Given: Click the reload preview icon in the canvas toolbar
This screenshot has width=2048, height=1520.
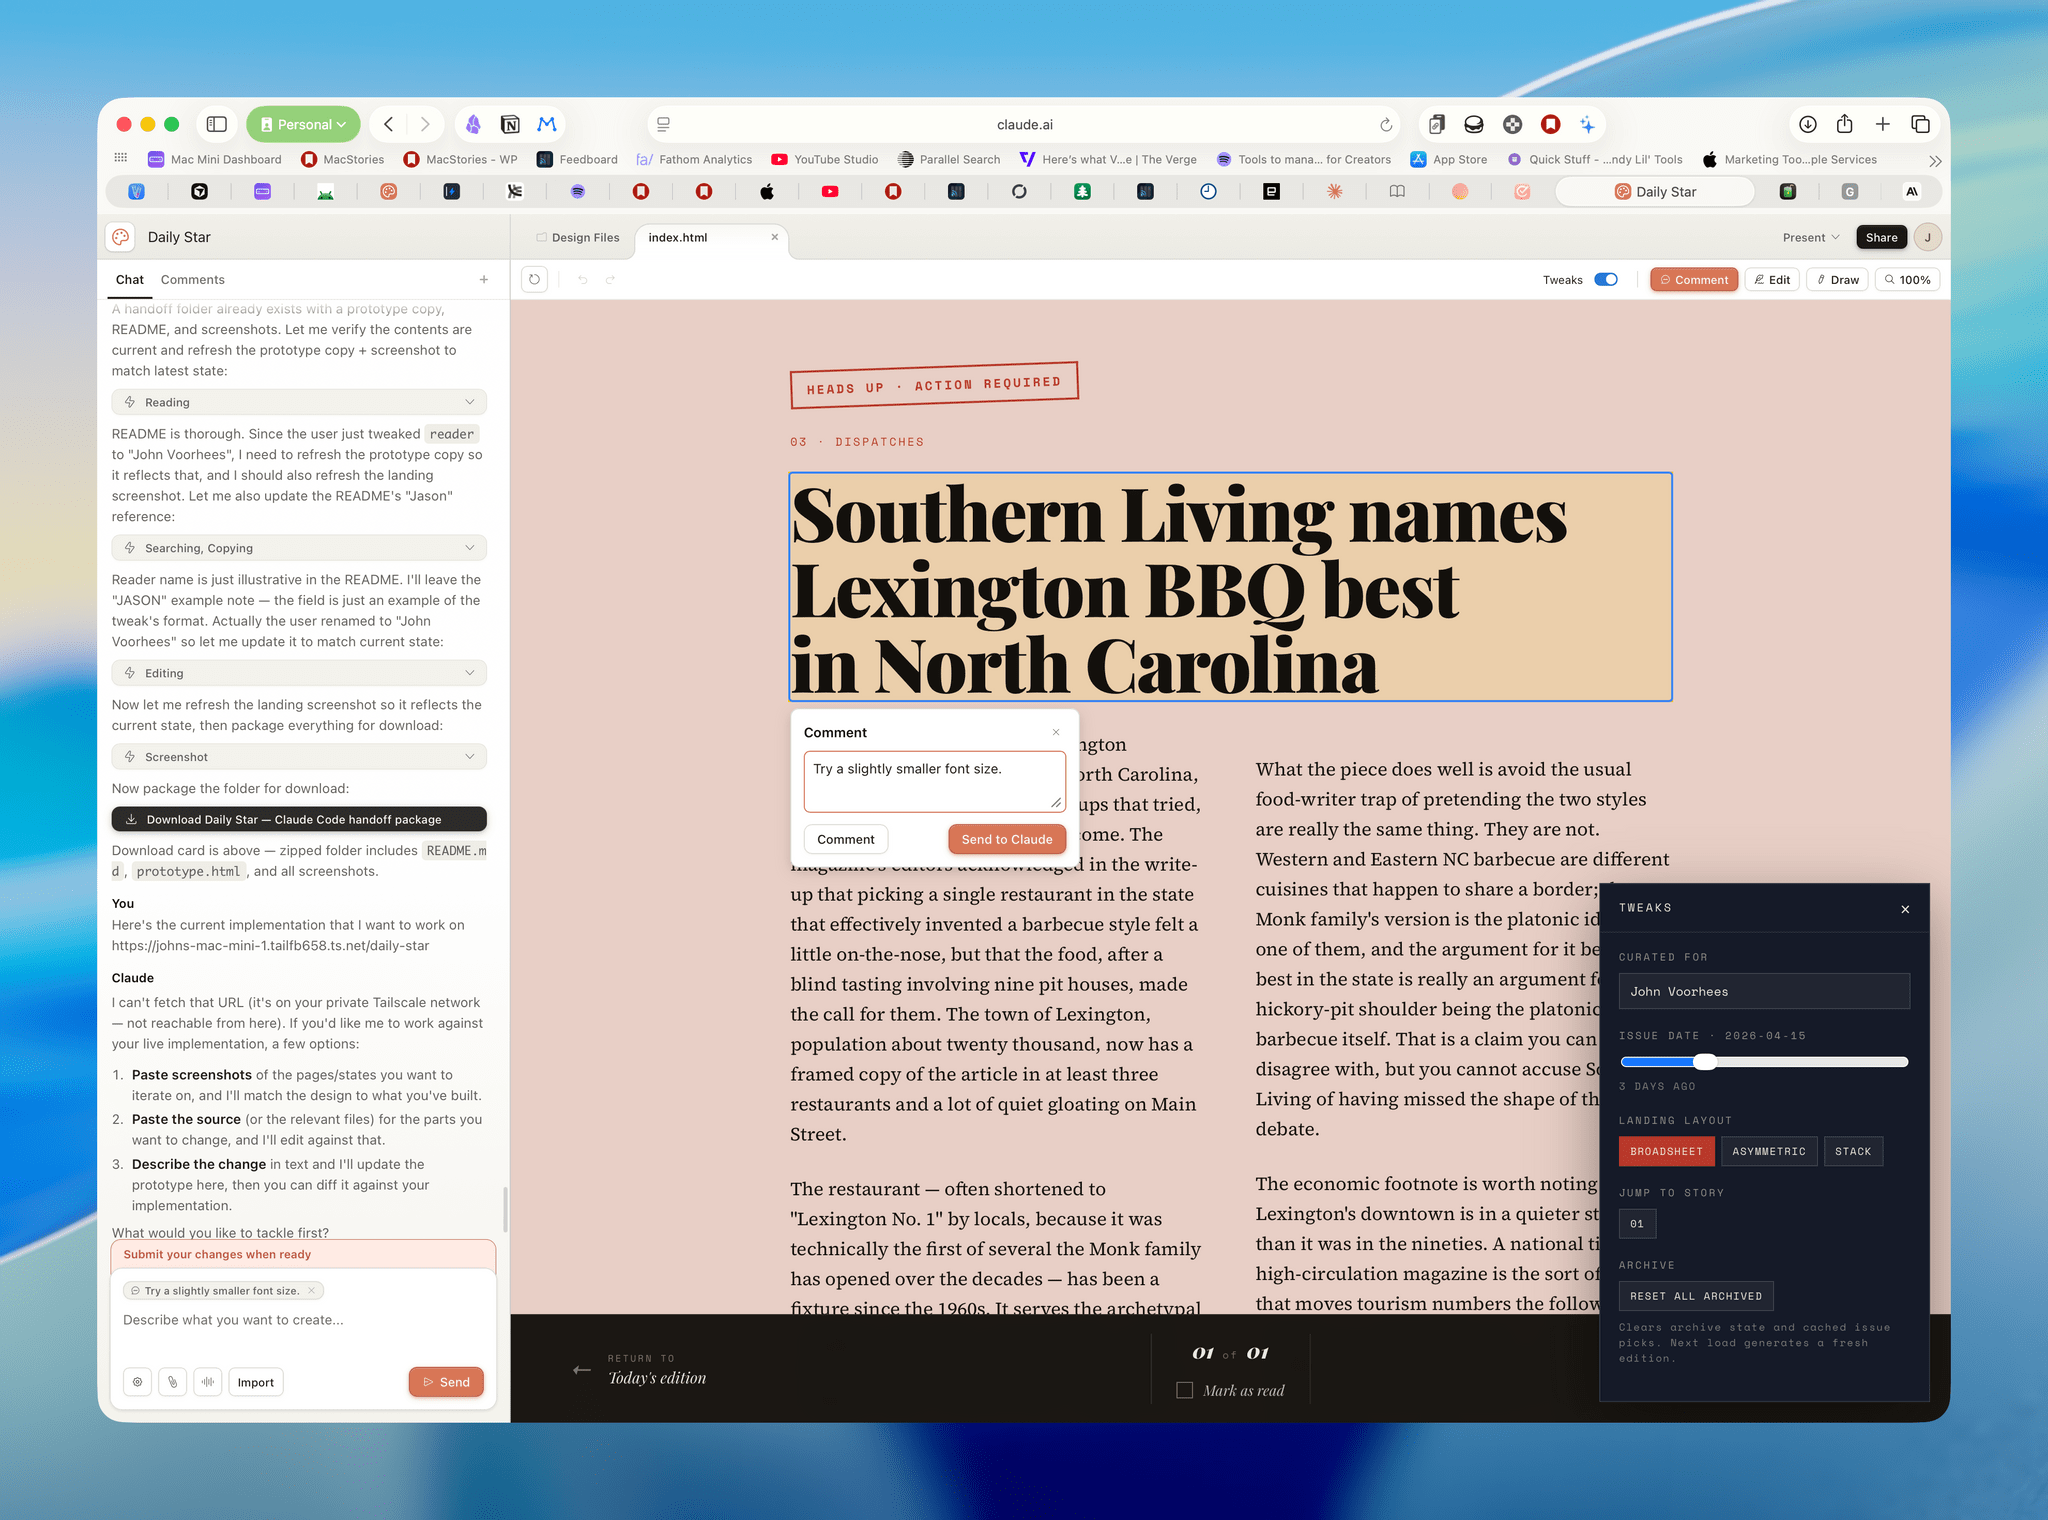Looking at the screenshot, I should (x=534, y=280).
